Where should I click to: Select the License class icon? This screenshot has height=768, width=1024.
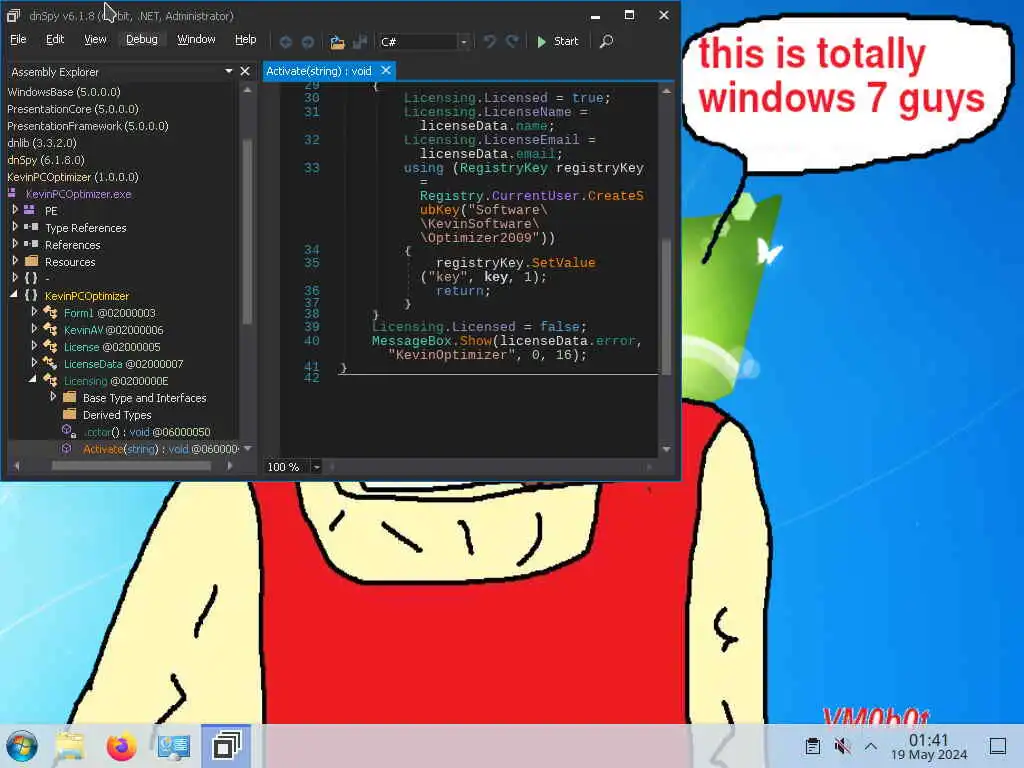(50, 346)
